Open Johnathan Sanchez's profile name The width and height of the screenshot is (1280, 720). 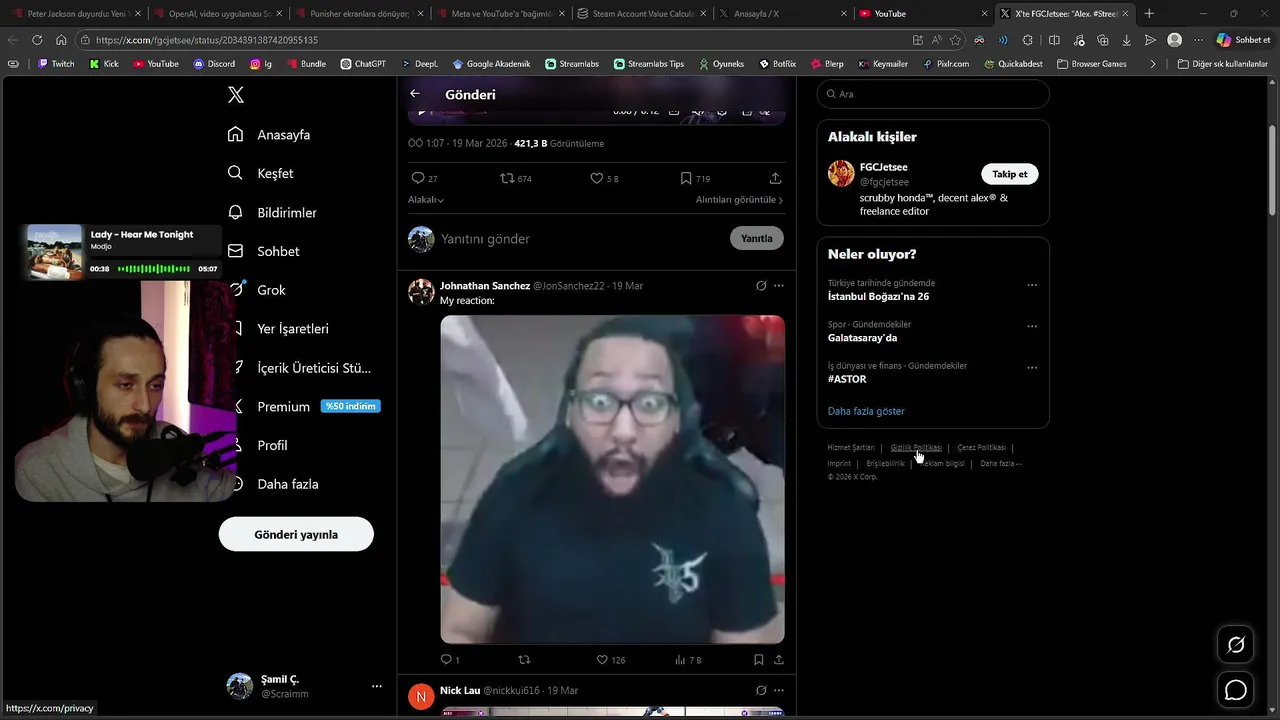click(x=485, y=286)
